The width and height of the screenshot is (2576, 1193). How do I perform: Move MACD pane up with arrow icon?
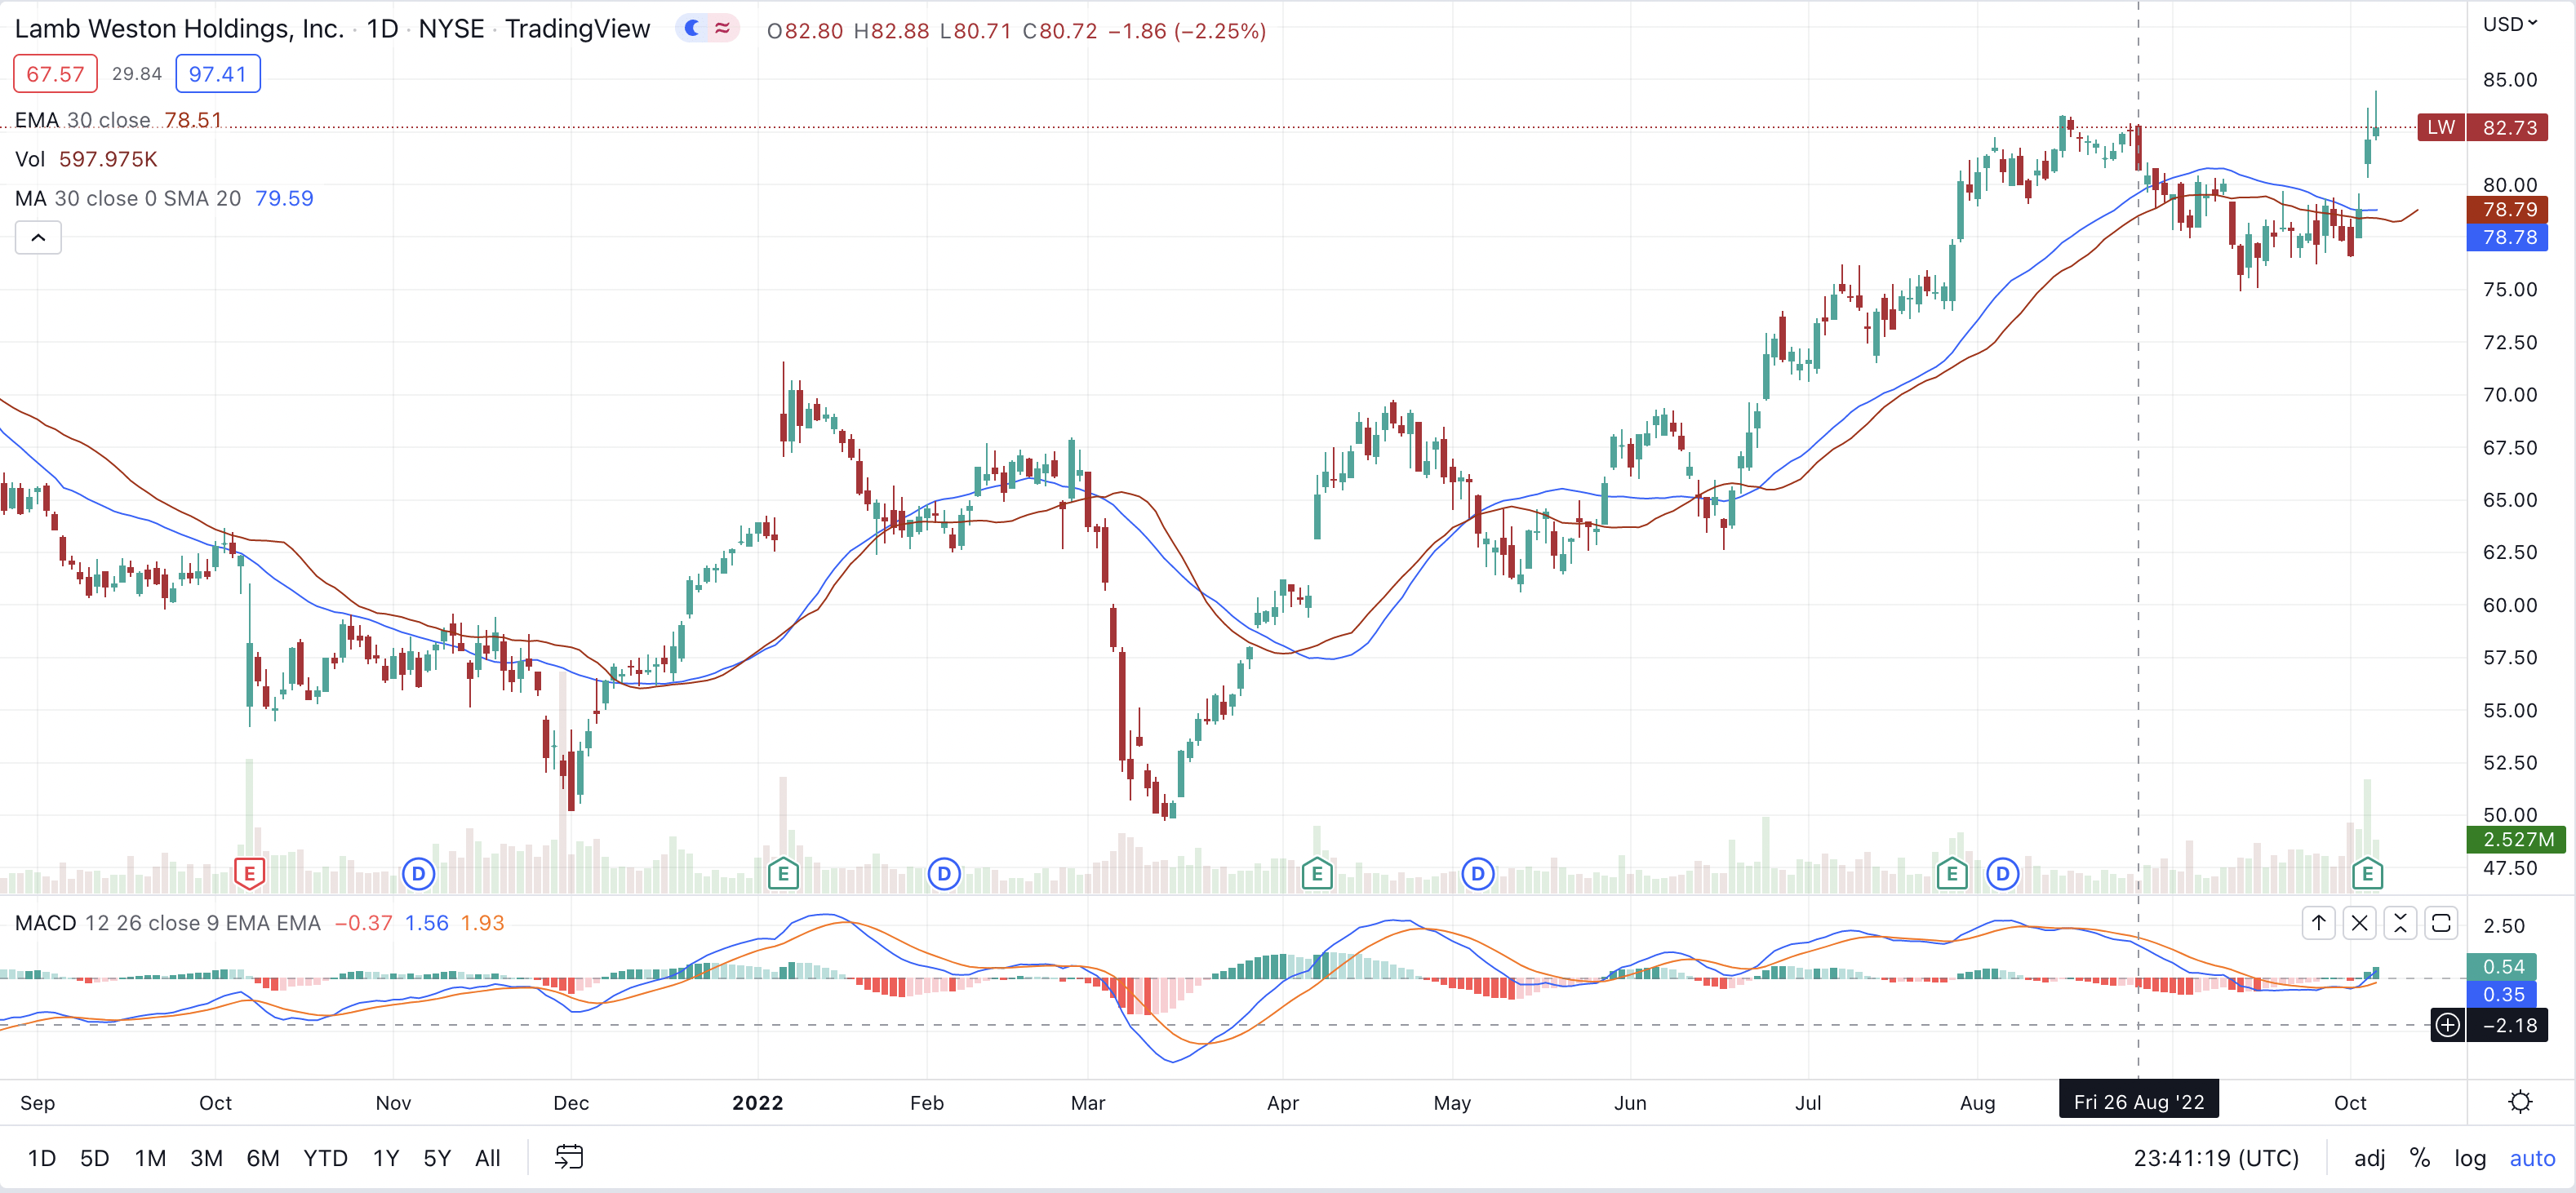[x=2318, y=922]
